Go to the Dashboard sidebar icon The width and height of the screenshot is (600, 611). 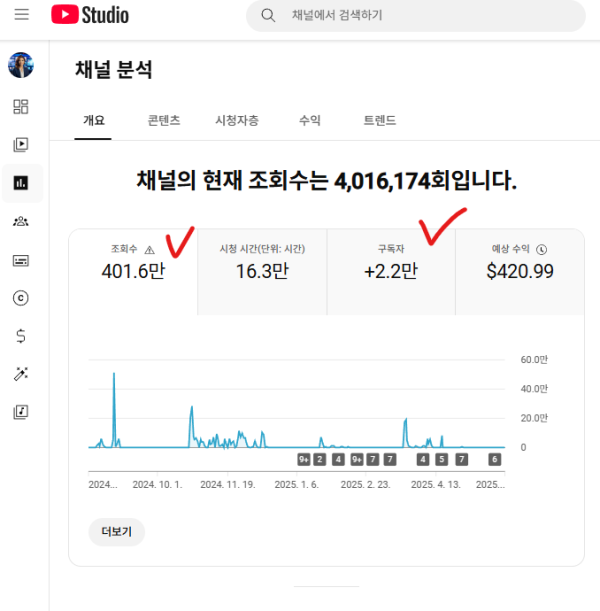point(21,106)
